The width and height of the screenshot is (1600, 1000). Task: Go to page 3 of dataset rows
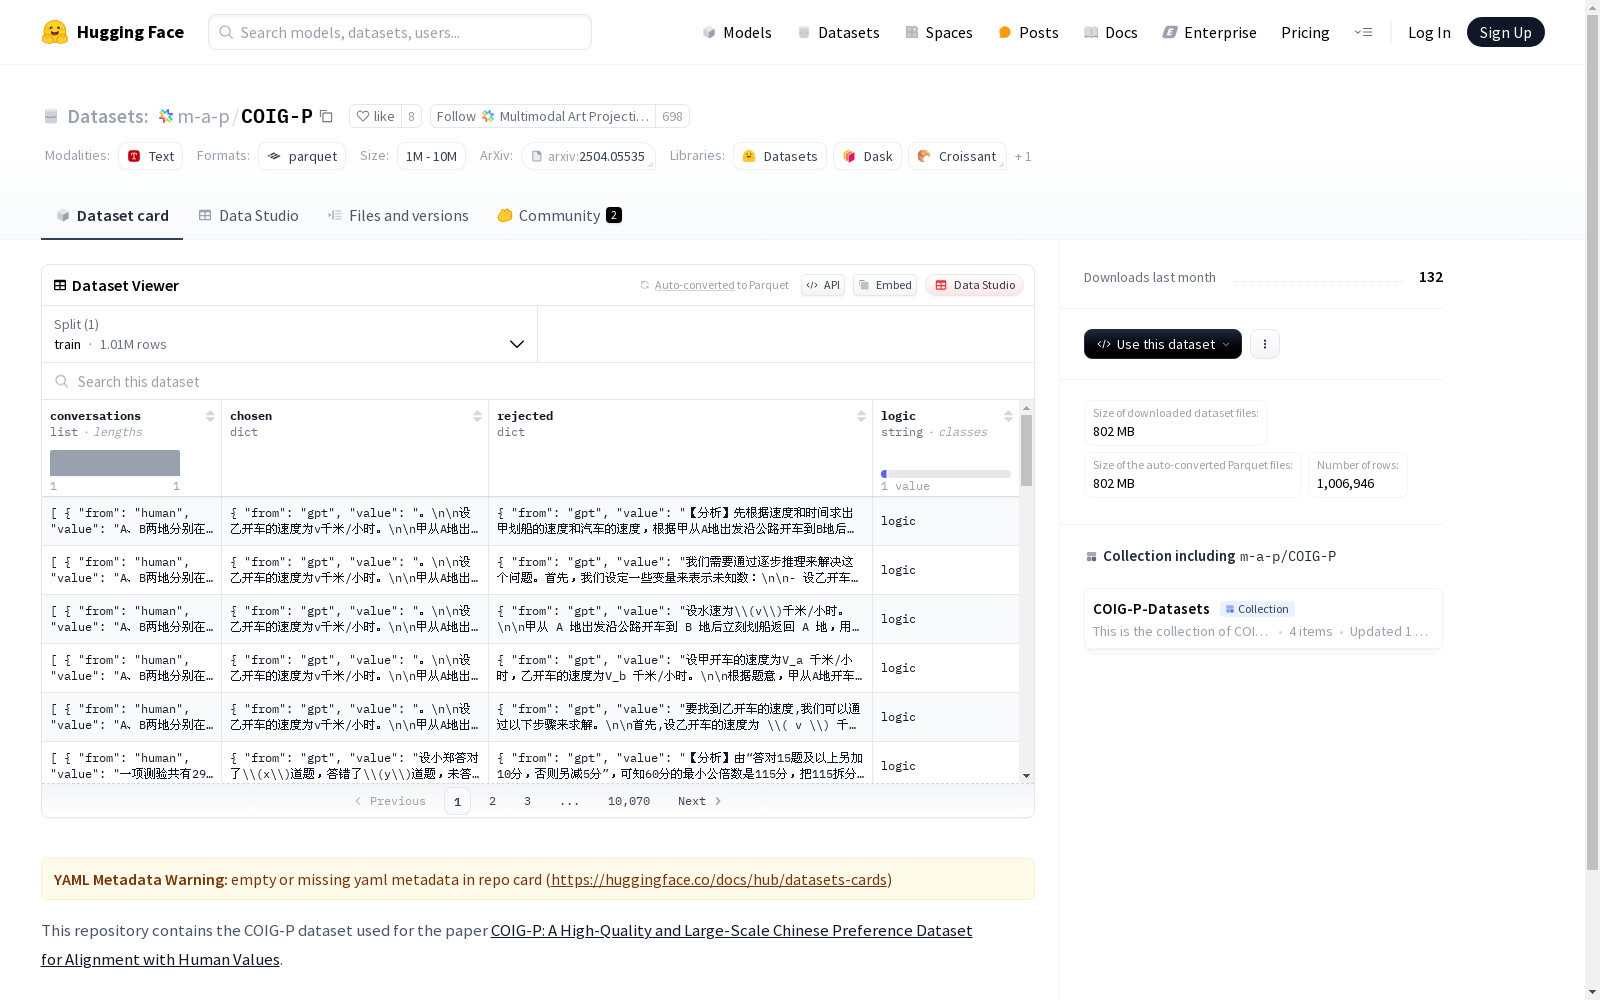coord(527,801)
